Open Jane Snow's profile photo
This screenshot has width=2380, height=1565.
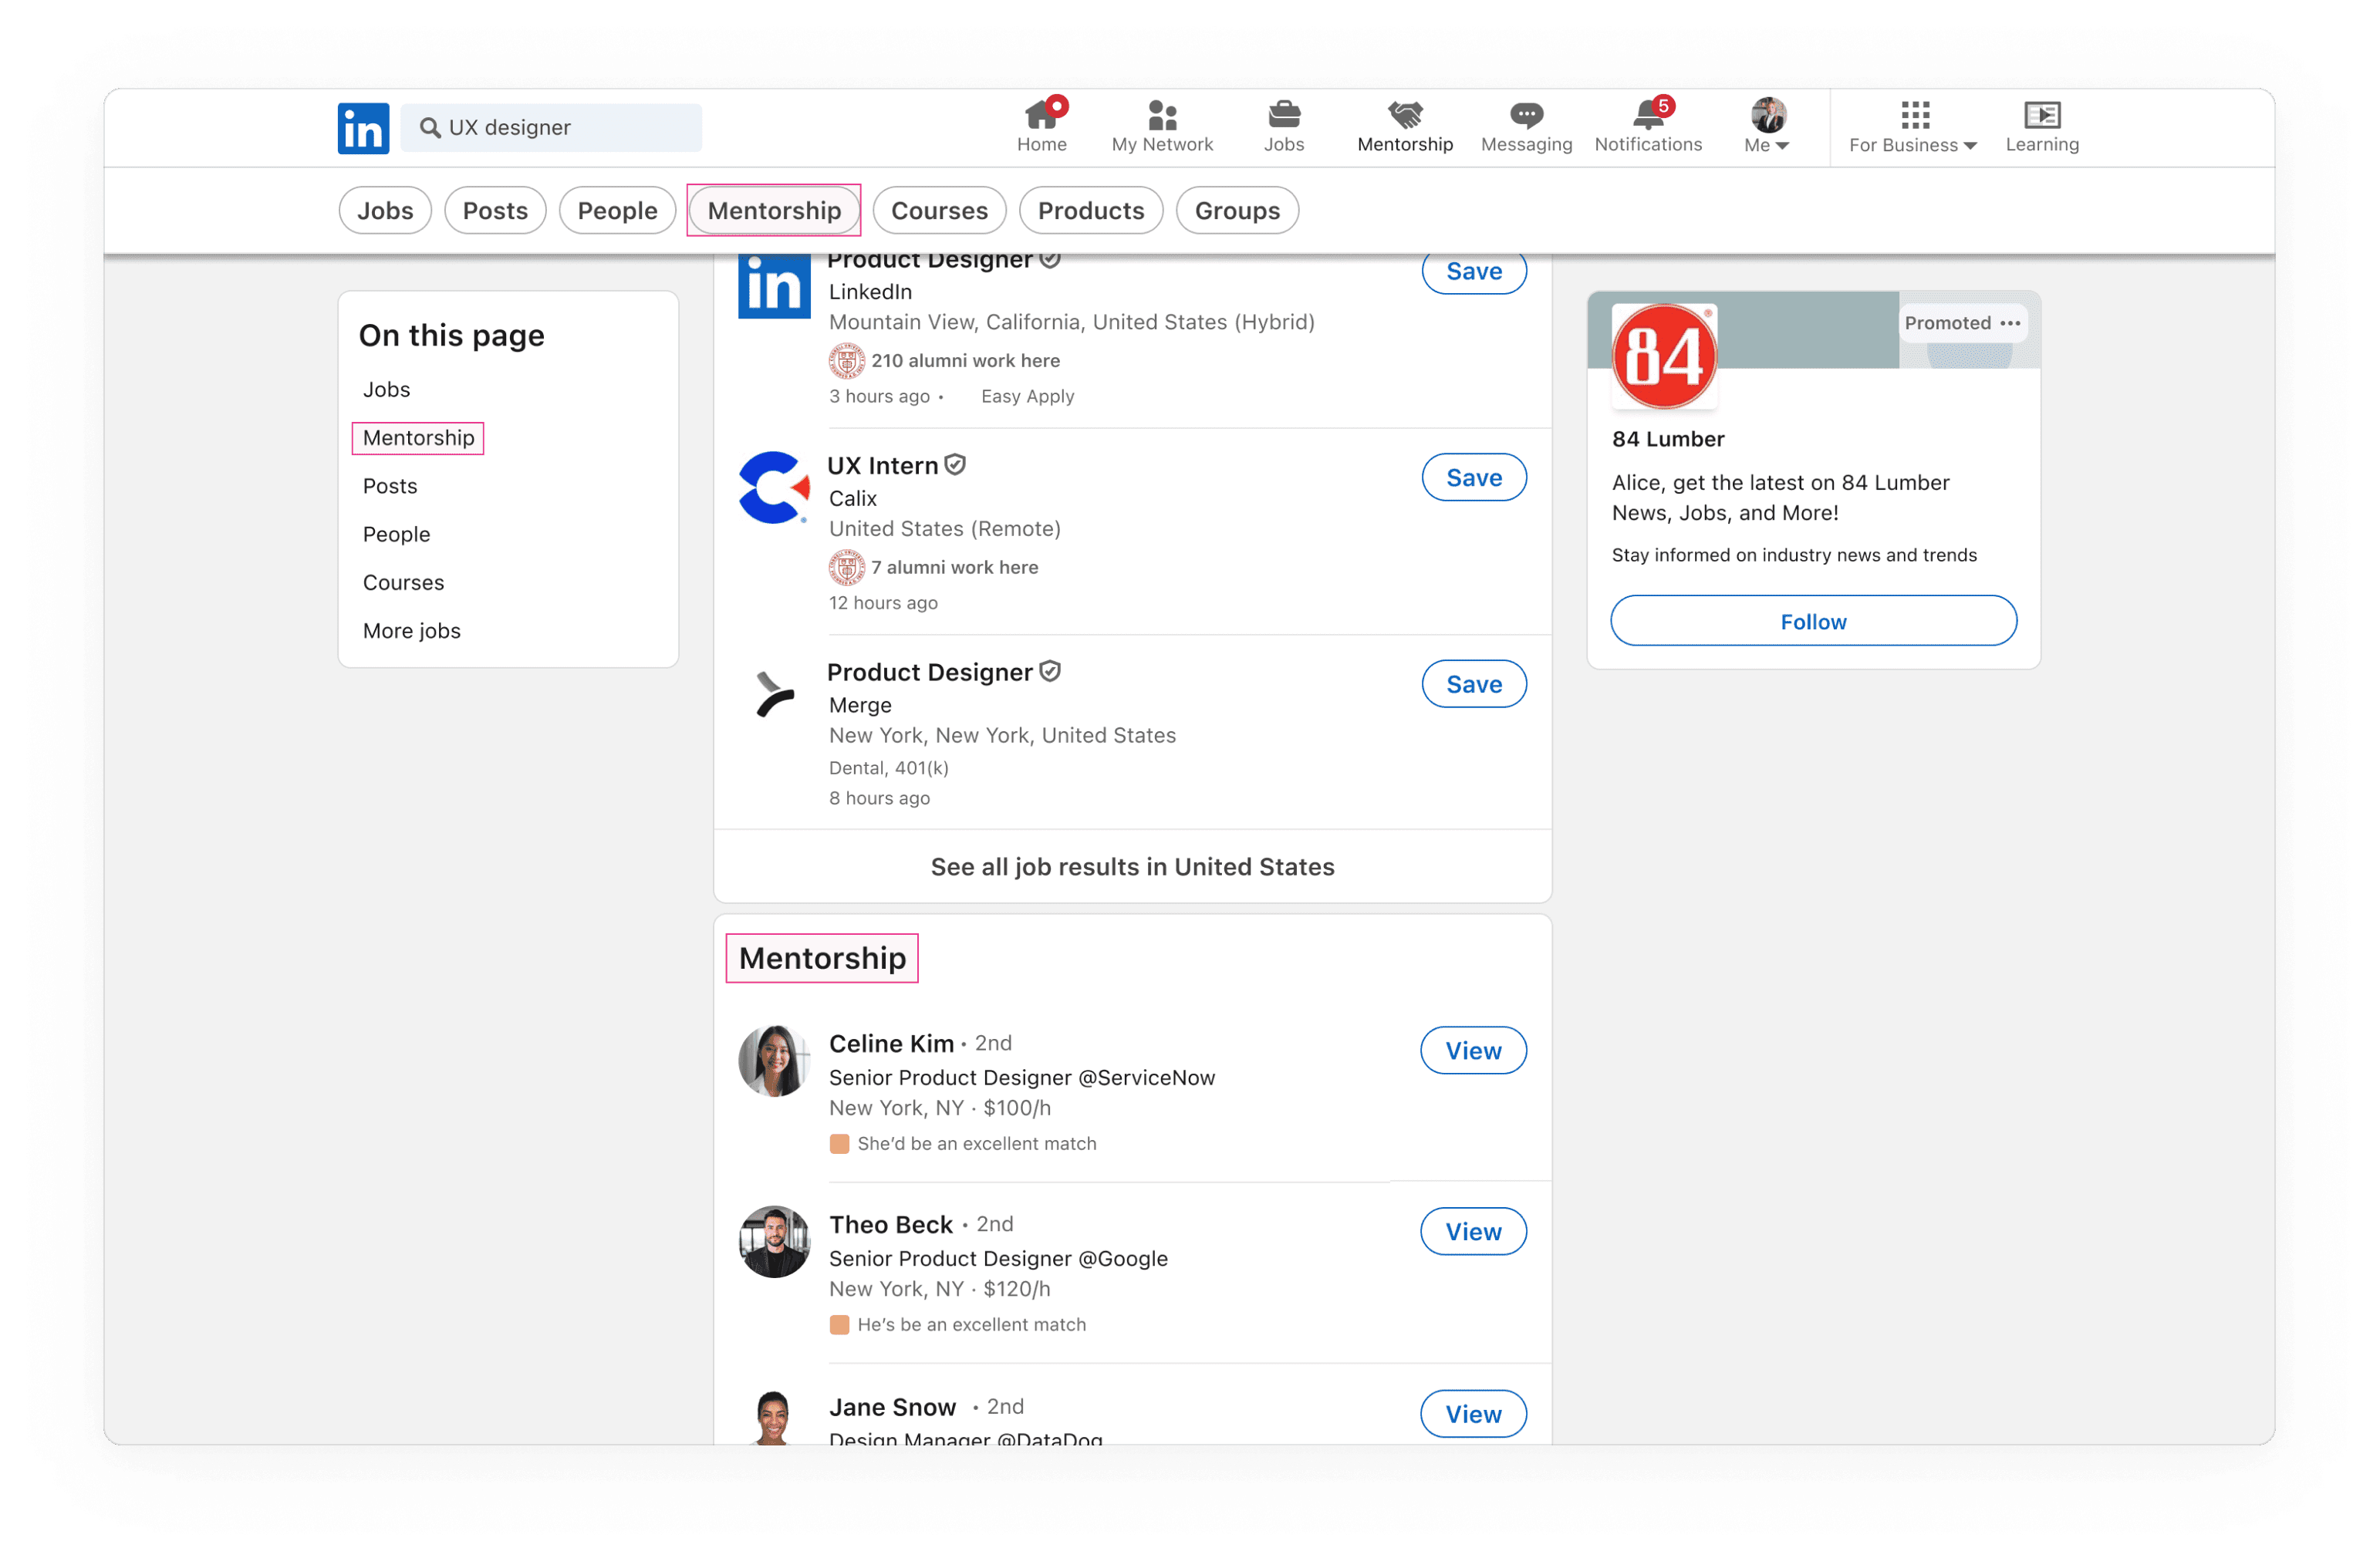tap(774, 1418)
